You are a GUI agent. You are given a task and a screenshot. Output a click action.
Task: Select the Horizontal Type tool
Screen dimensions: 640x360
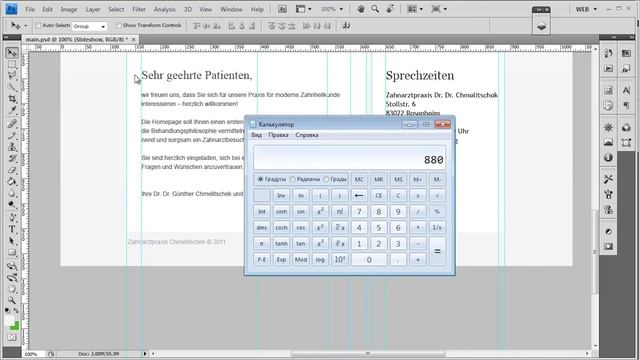pos(12,229)
